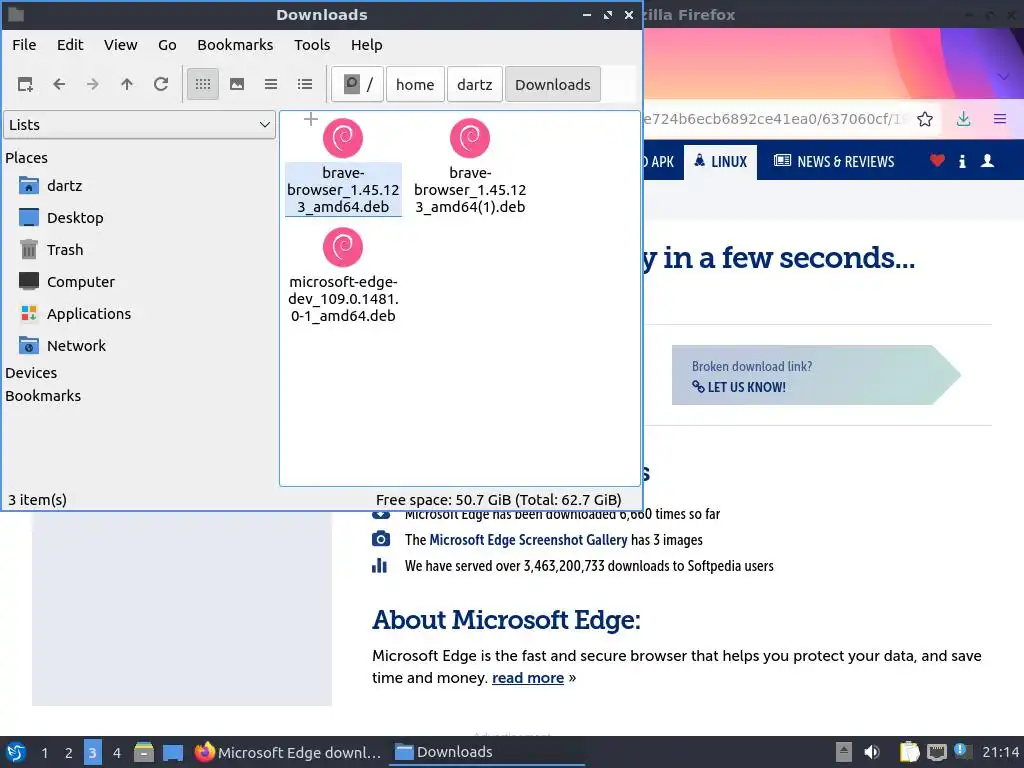
Task: Select brave-browser_1.45.123_amd64.deb file icon
Action: (x=343, y=138)
